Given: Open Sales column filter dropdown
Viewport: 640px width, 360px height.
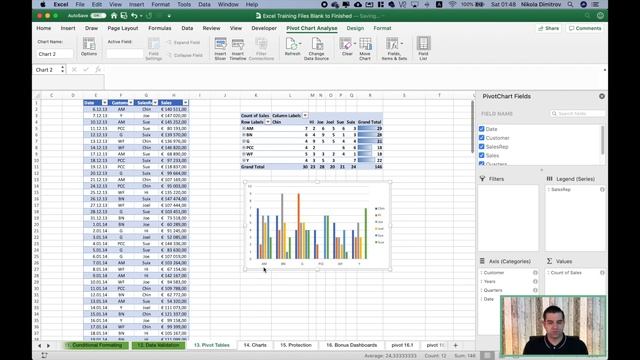Looking at the screenshot, I should [186, 103].
